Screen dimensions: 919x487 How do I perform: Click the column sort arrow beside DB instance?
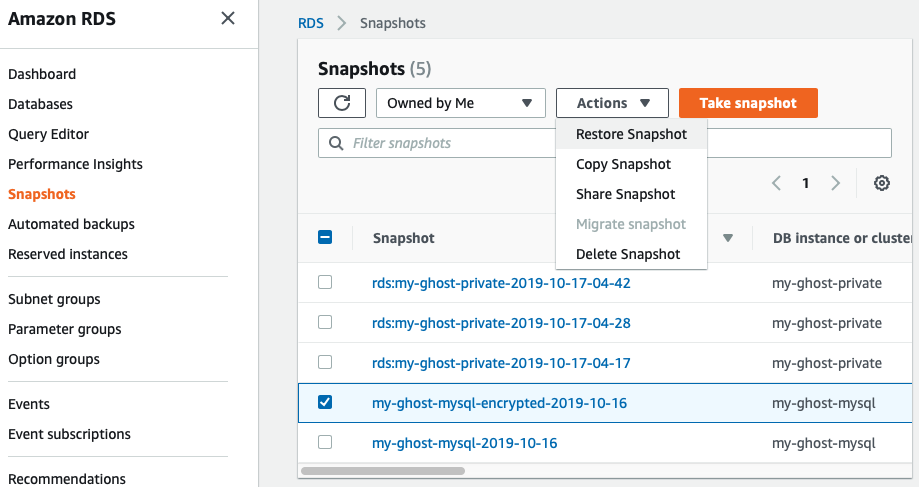pyautogui.click(x=728, y=238)
